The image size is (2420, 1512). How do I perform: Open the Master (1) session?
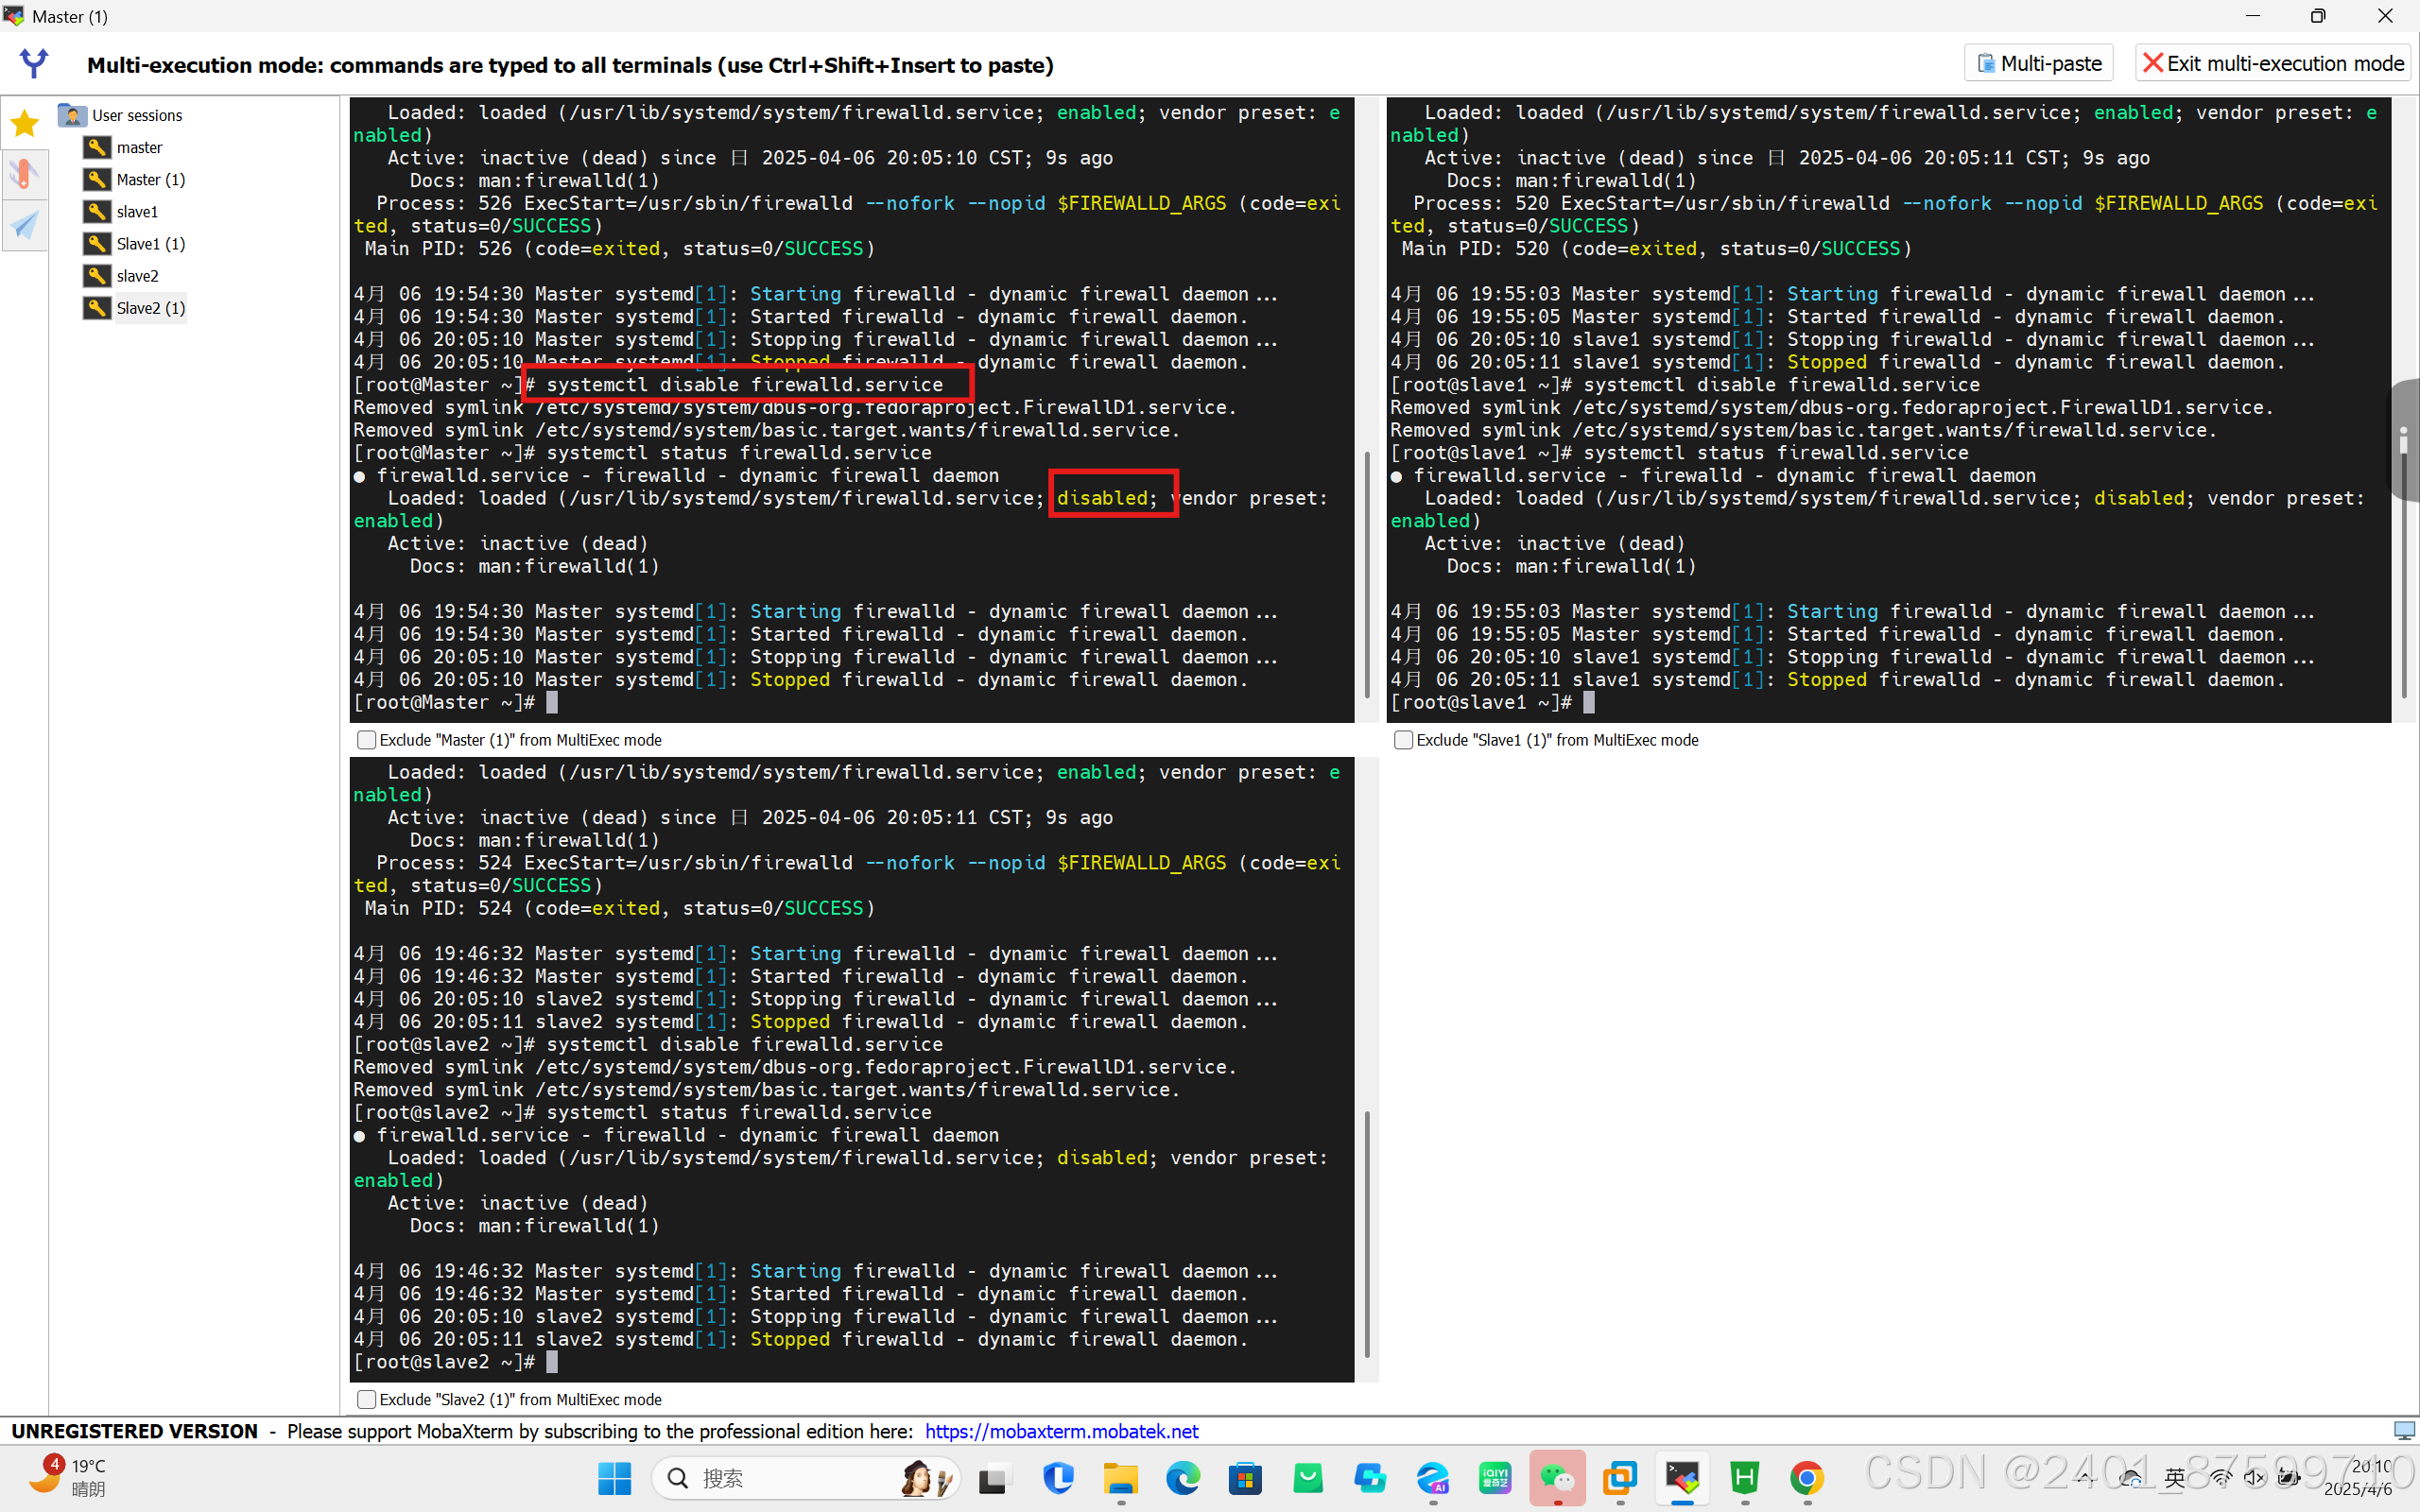(135, 179)
